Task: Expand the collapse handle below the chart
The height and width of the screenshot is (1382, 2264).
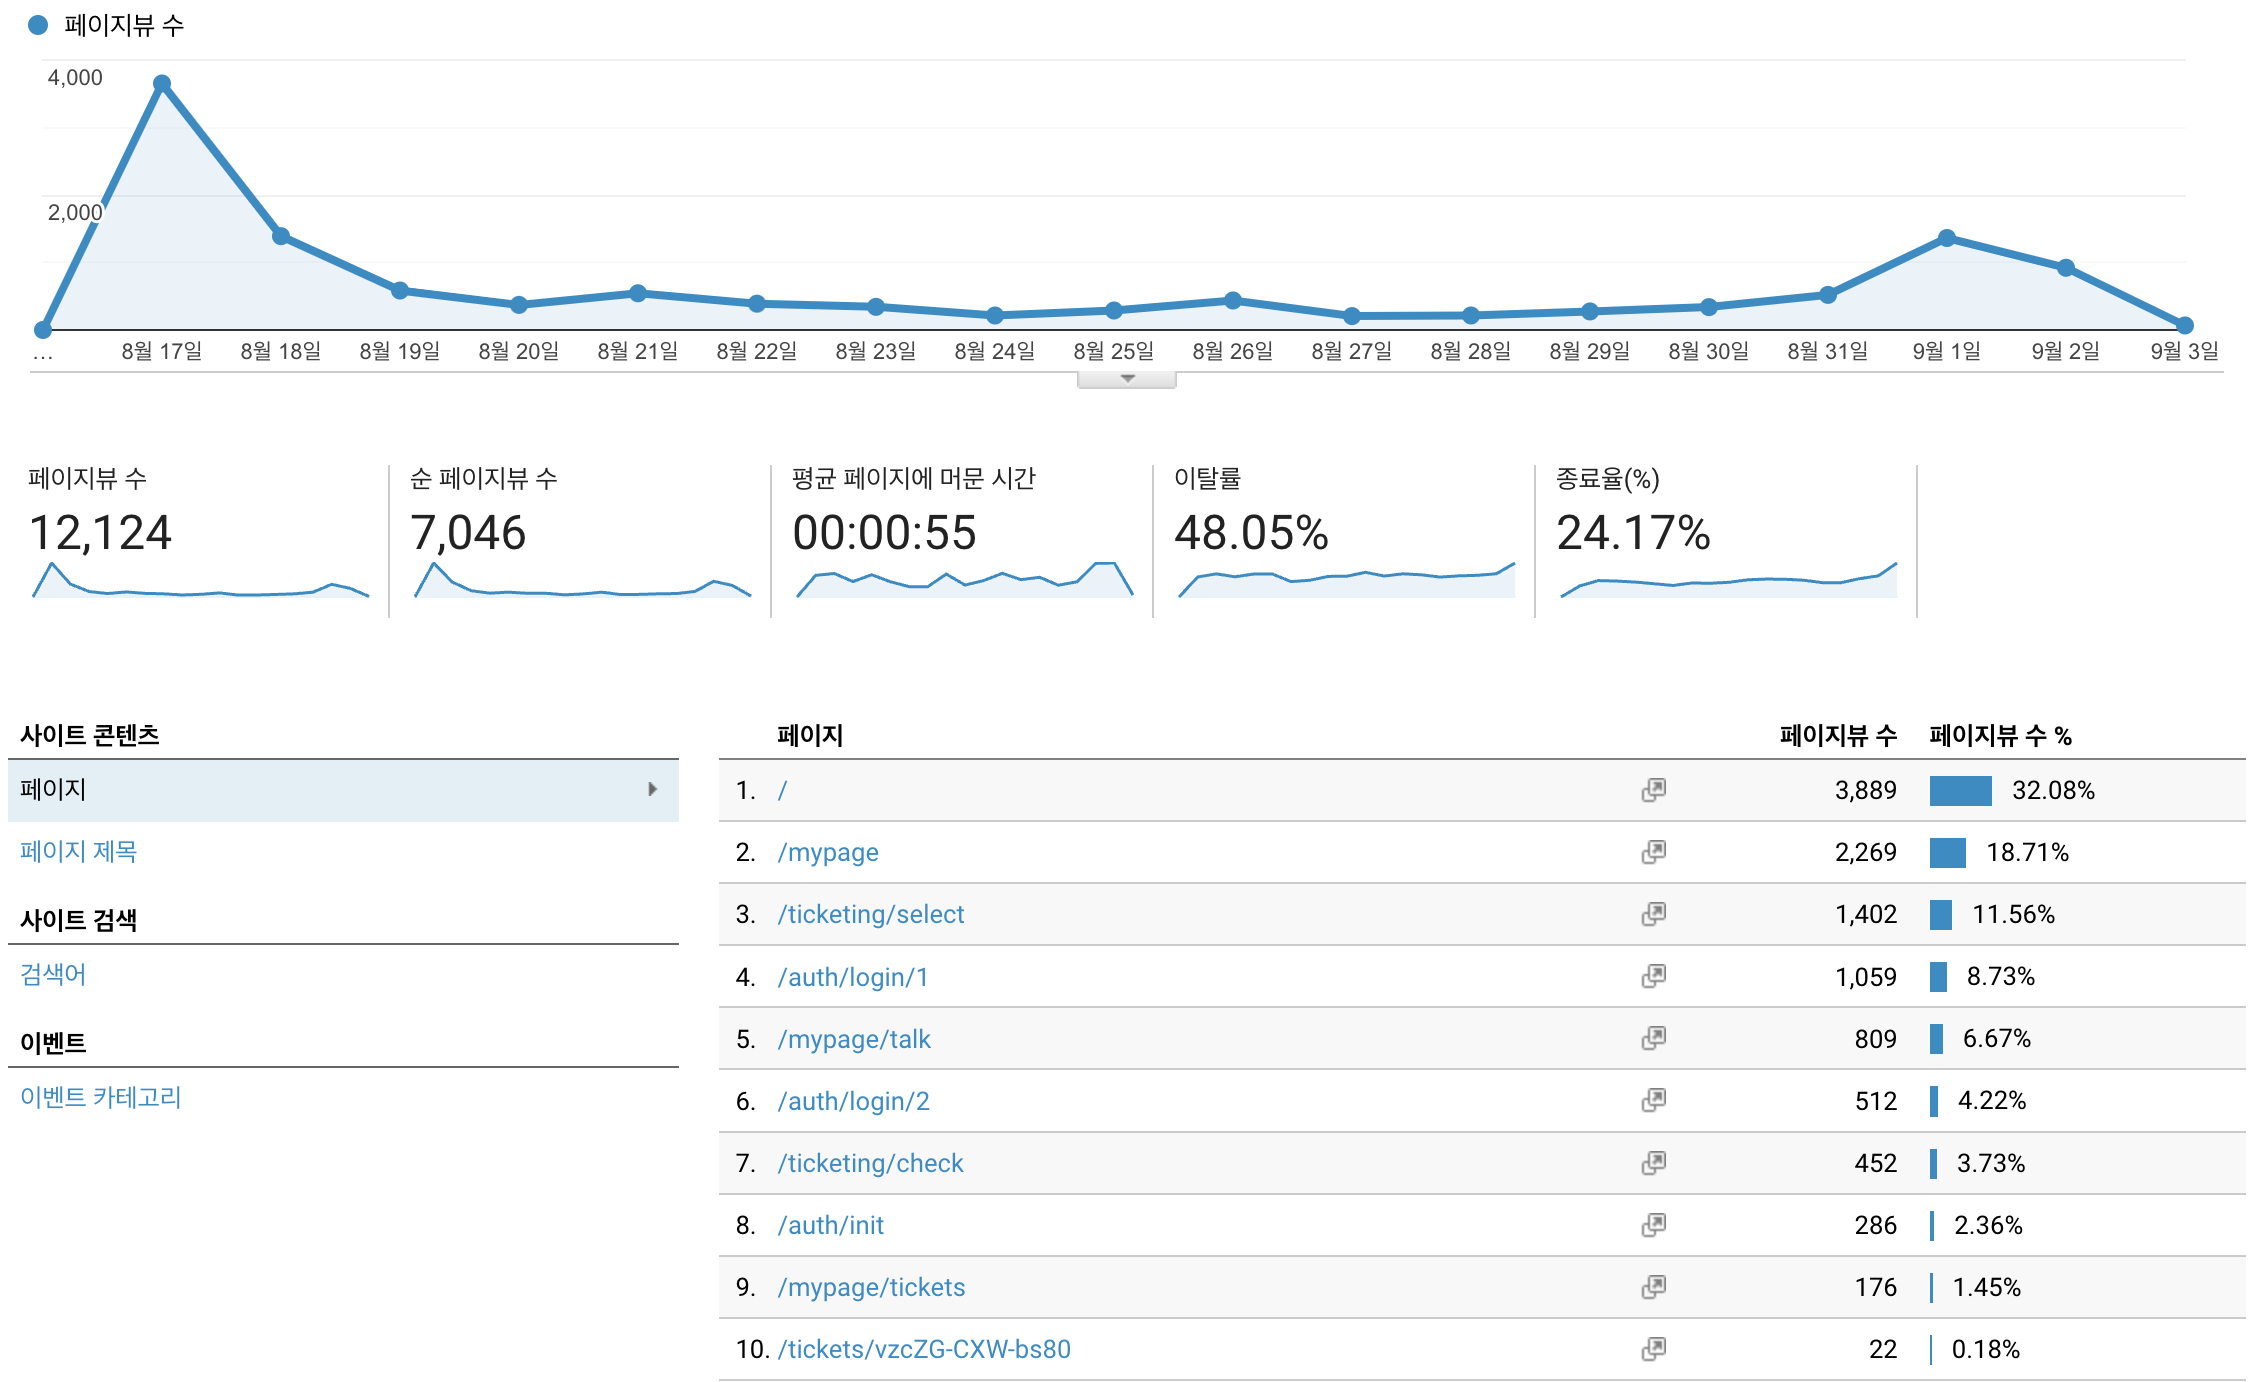Action: click(1126, 379)
